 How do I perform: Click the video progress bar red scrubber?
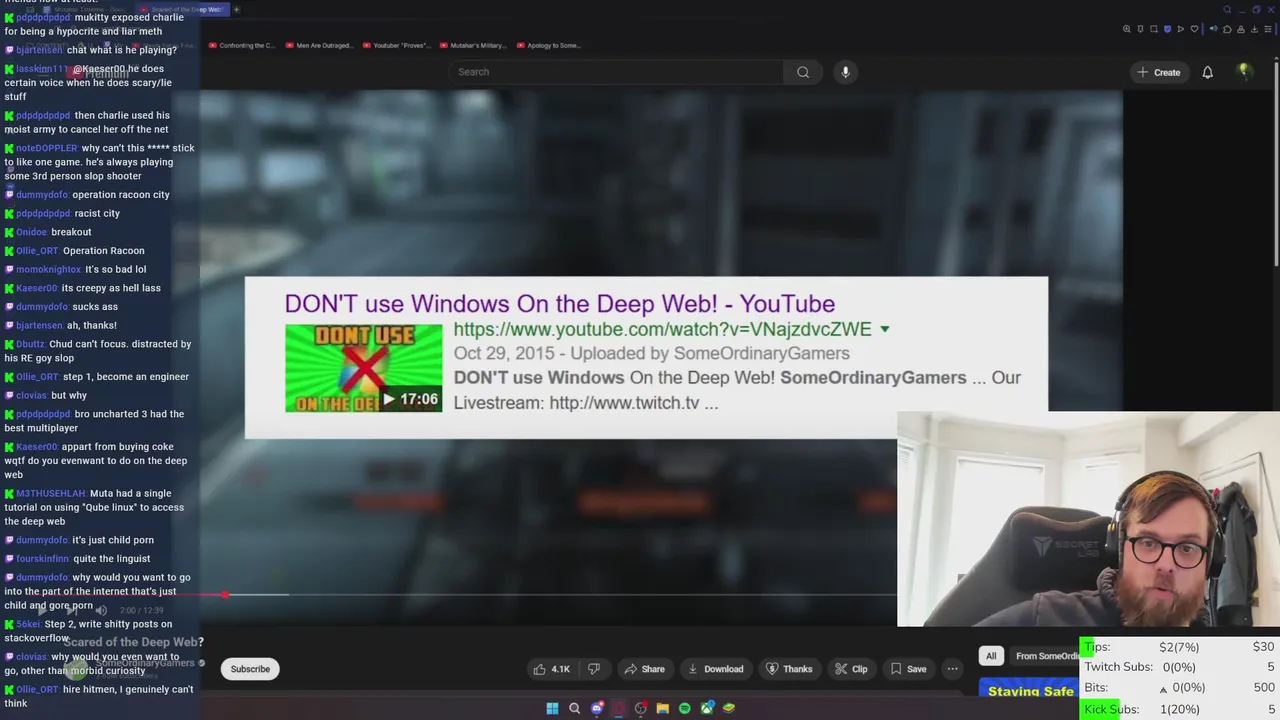click(225, 595)
